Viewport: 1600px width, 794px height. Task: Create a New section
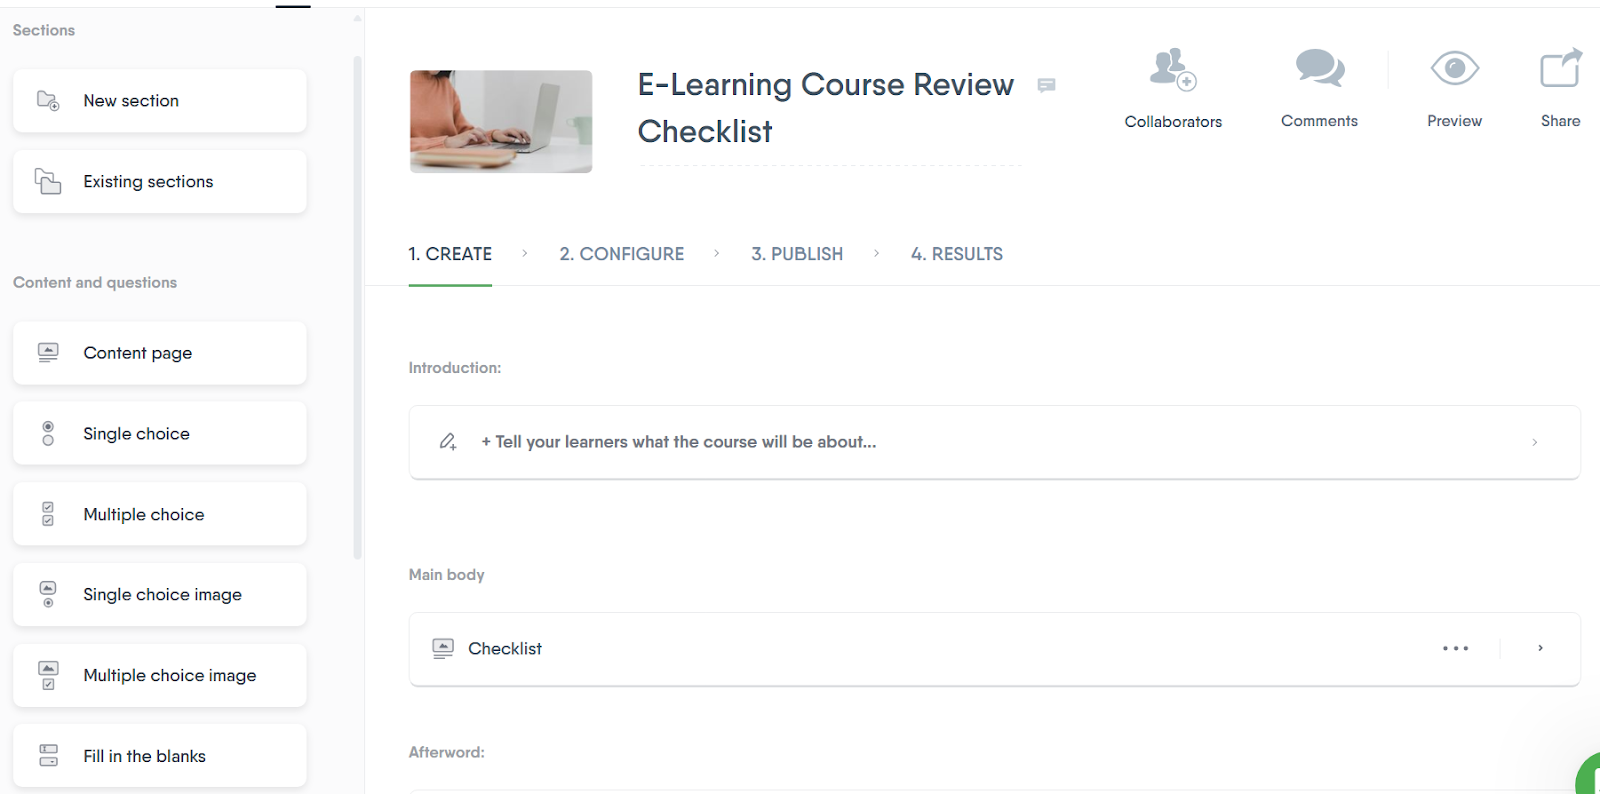(x=158, y=100)
